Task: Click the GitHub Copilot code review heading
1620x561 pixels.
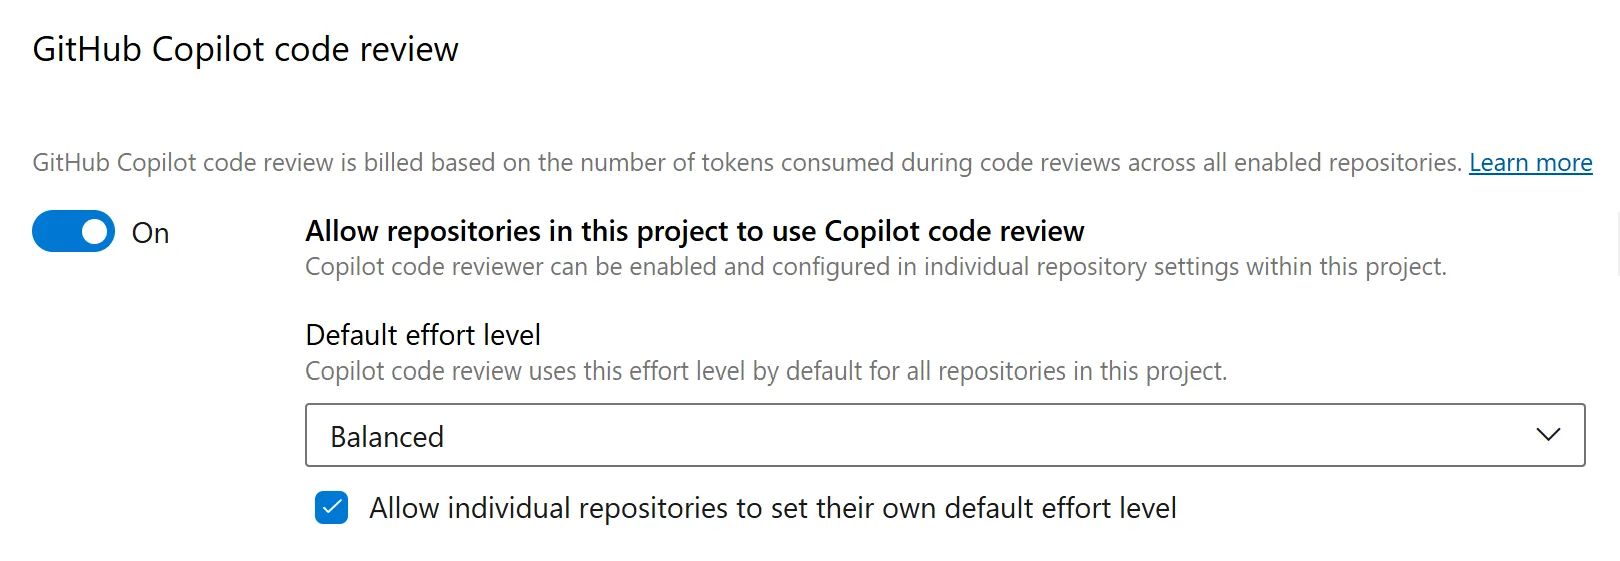Action: [245, 49]
